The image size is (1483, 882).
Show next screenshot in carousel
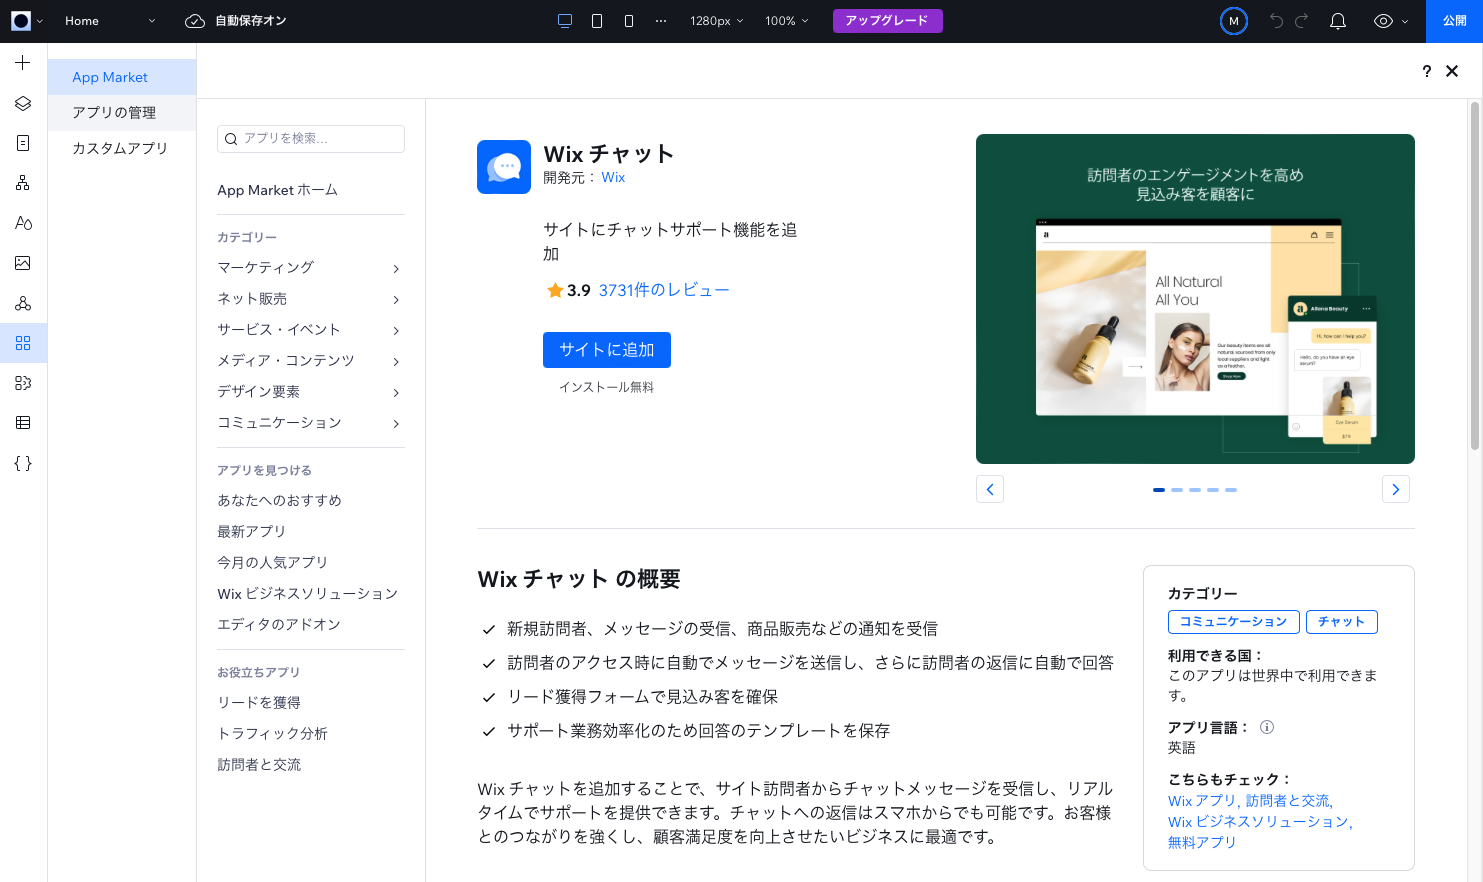point(1395,489)
